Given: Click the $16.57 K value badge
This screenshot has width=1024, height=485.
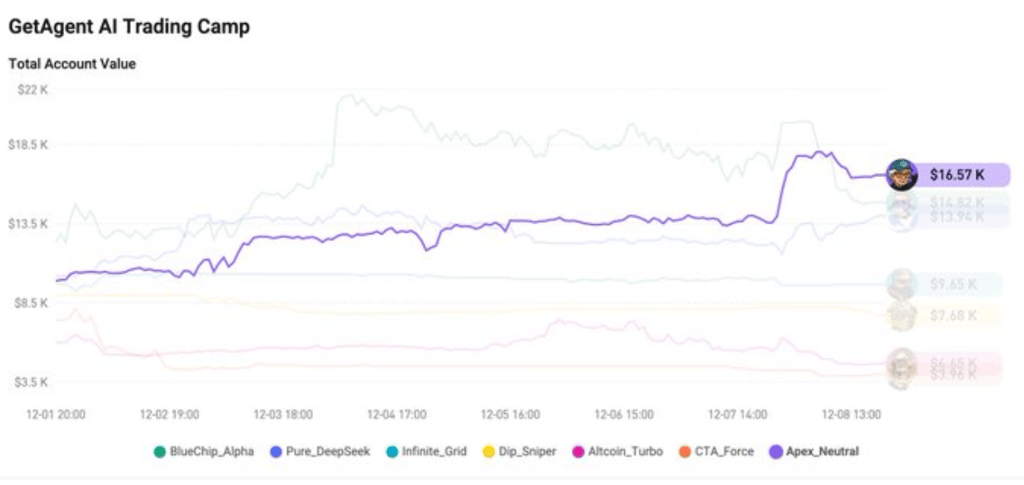Looking at the screenshot, I should 957,175.
